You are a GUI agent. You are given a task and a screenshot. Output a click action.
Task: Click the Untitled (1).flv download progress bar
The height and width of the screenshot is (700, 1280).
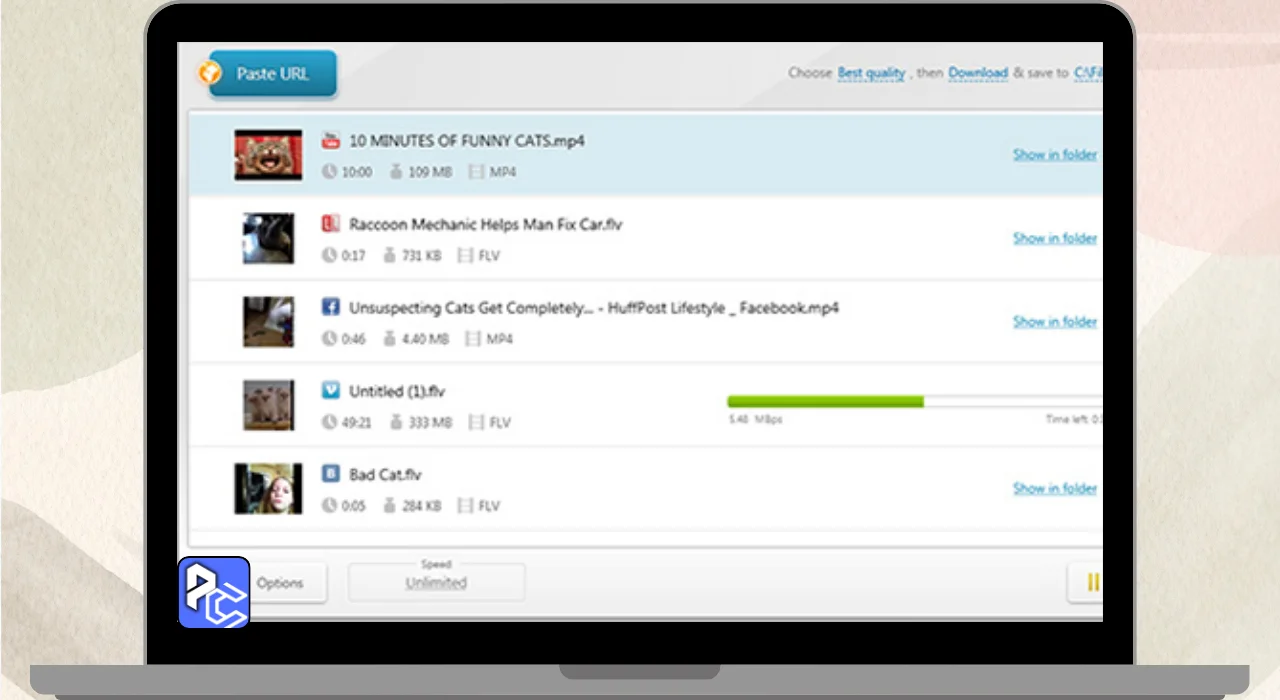coord(915,401)
